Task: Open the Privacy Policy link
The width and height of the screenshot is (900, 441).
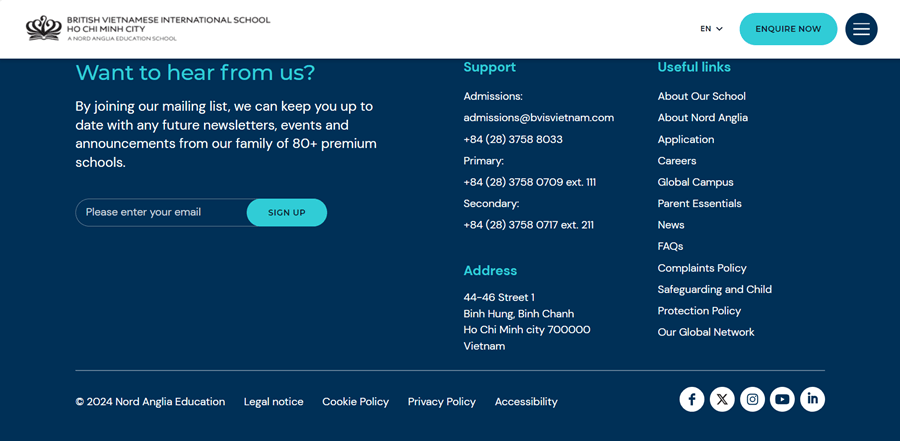Action: [441, 402]
